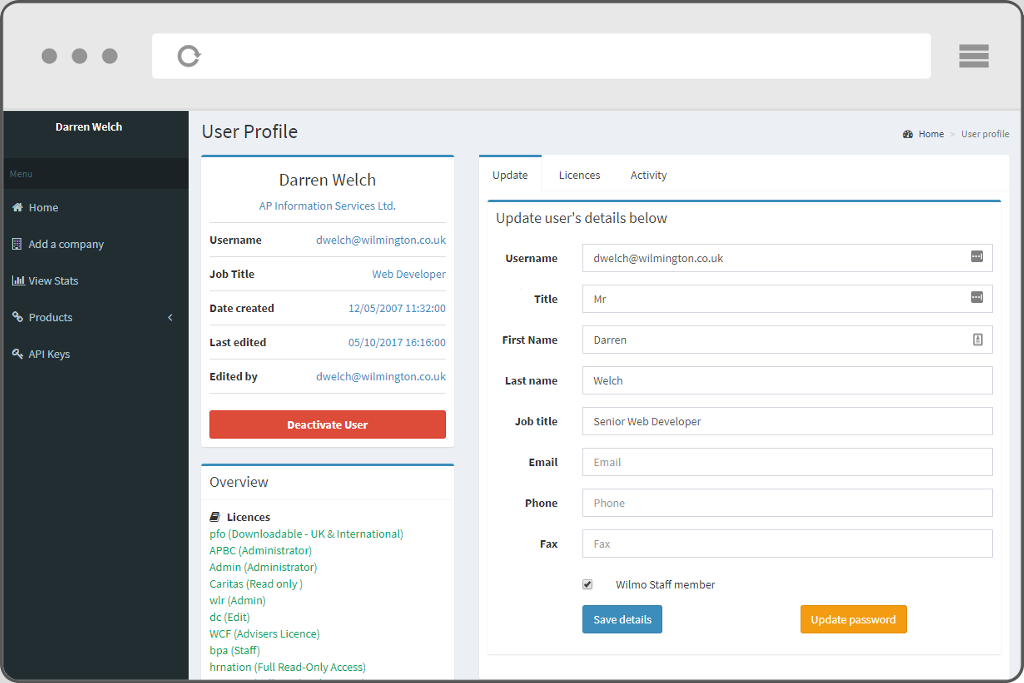
Task: Click the Update password button
Action: tap(853, 619)
